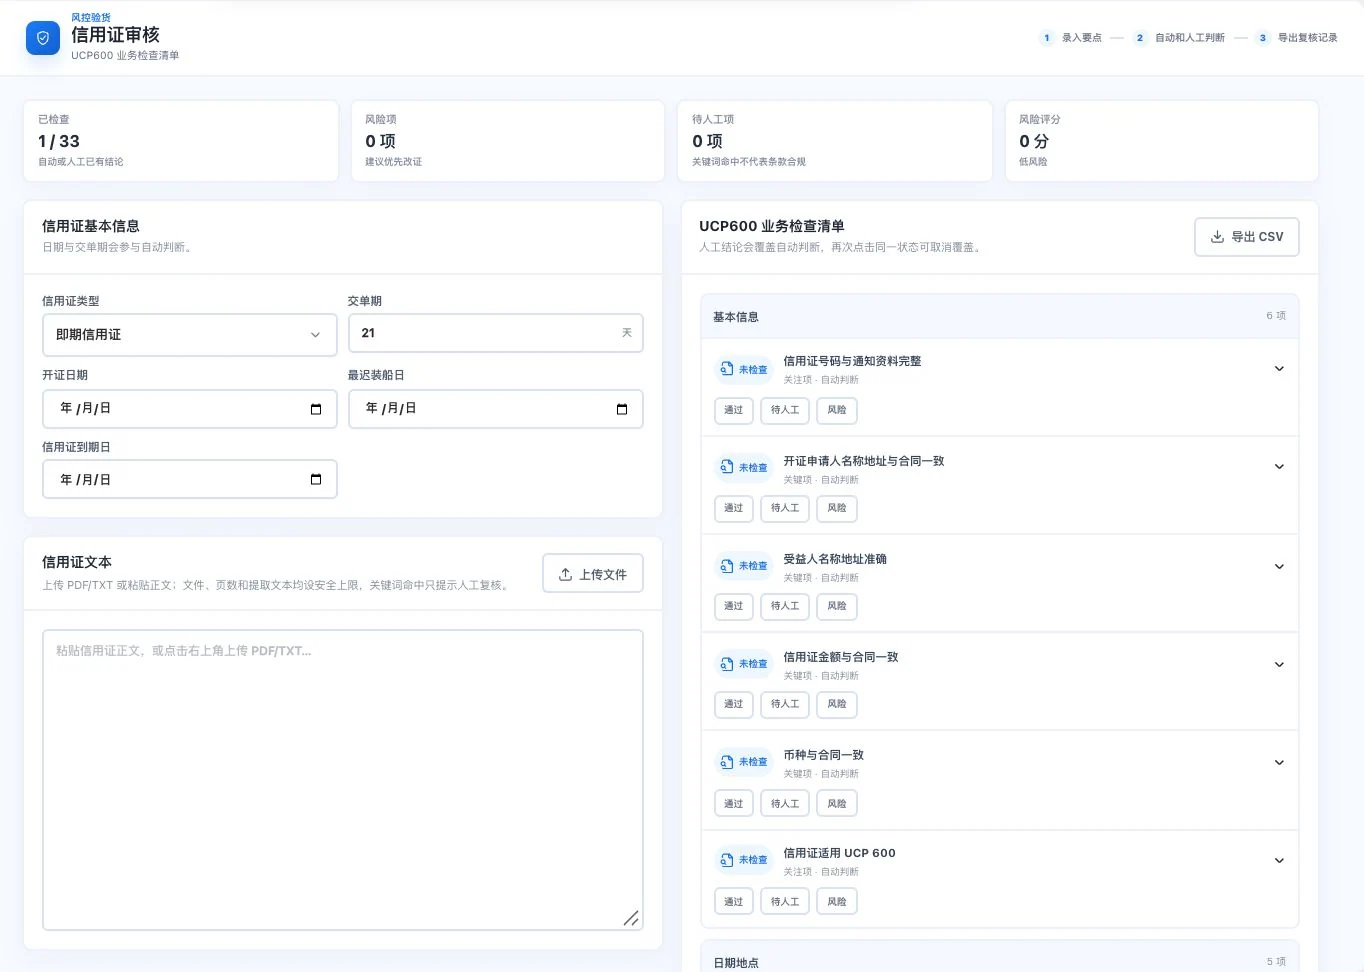This screenshot has width=1364, height=972.
Task: Expand the 信用证金额与合同一致 item
Action: [x=1279, y=665]
